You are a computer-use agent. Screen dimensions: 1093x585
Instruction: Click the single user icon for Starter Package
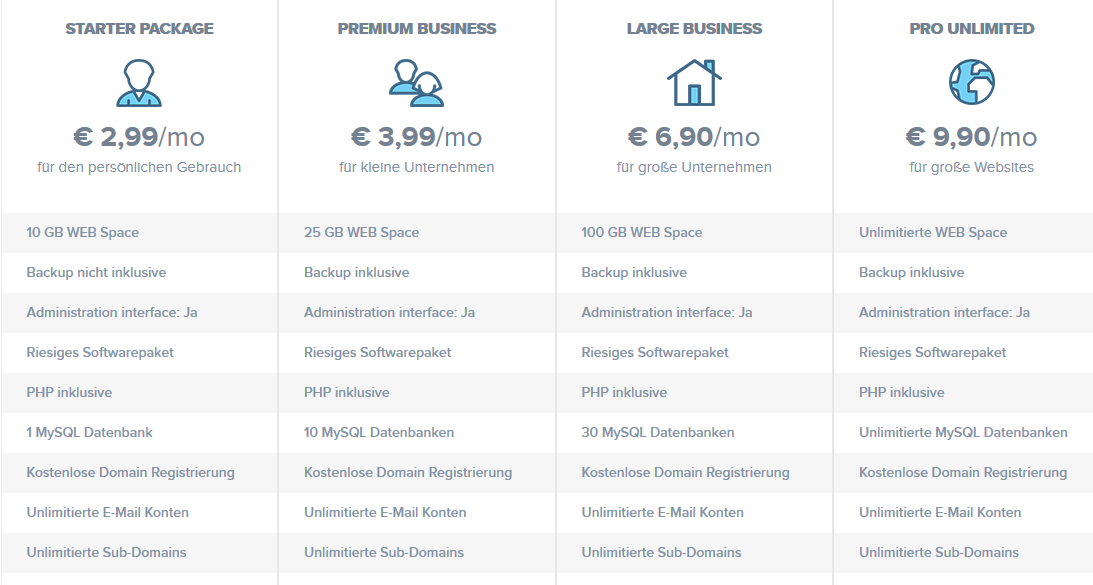[x=139, y=83]
